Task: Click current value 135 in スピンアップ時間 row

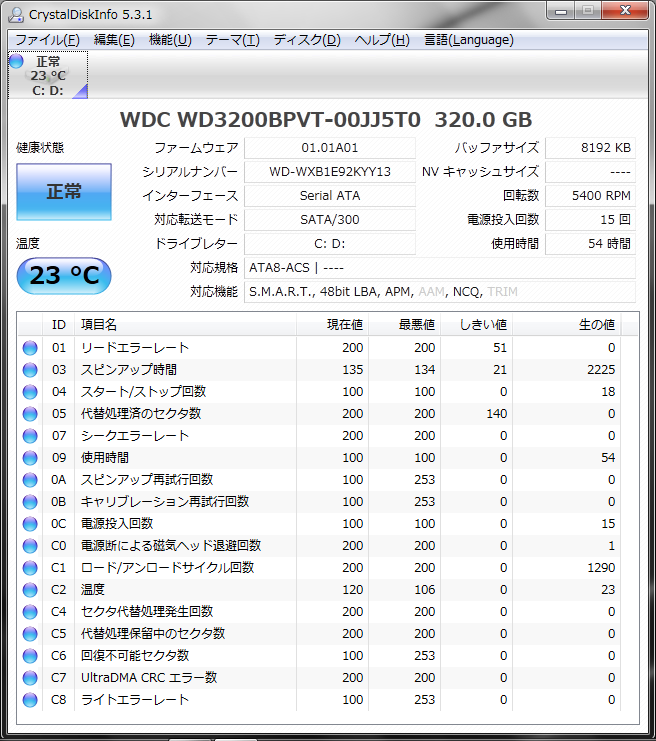Action: [353, 370]
